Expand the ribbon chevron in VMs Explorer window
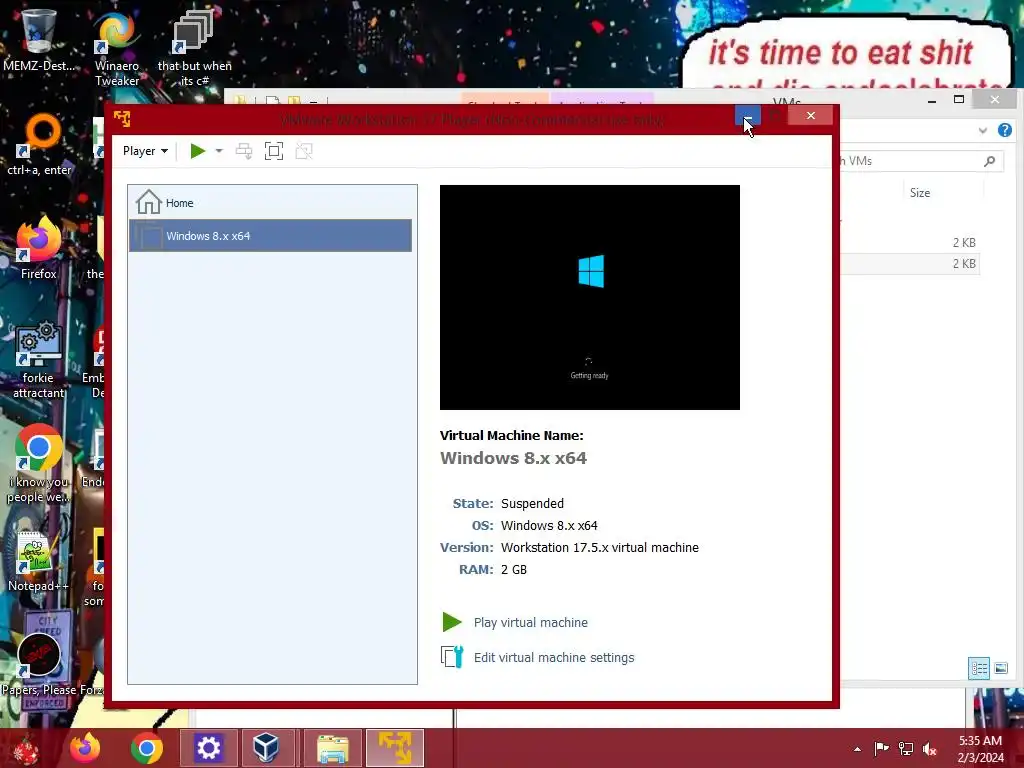 pyautogui.click(x=982, y=131)
